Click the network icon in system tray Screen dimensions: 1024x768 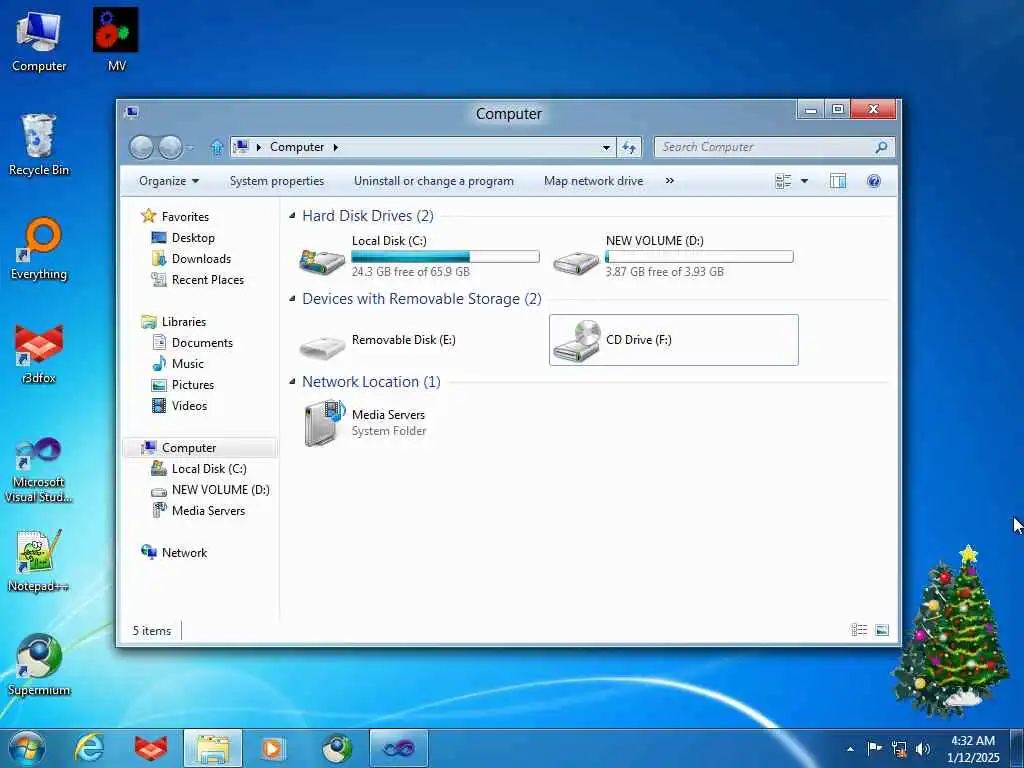tap(899, 748)
